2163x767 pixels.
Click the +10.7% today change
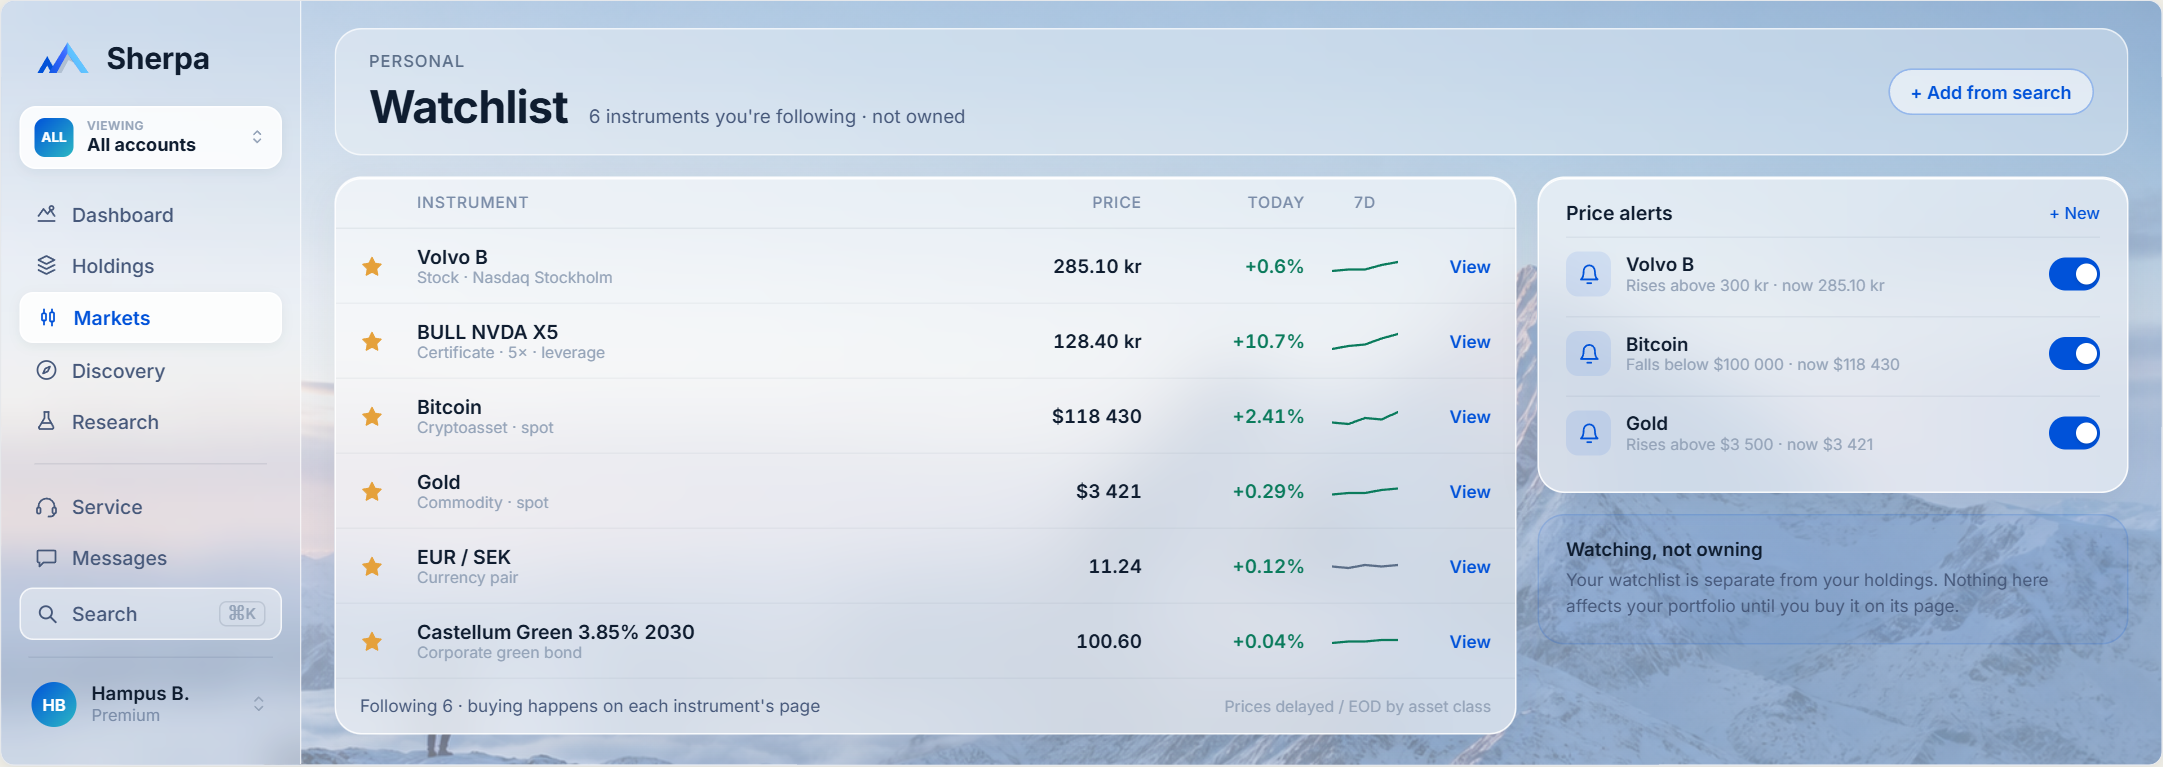click(x=1268, y=341)
